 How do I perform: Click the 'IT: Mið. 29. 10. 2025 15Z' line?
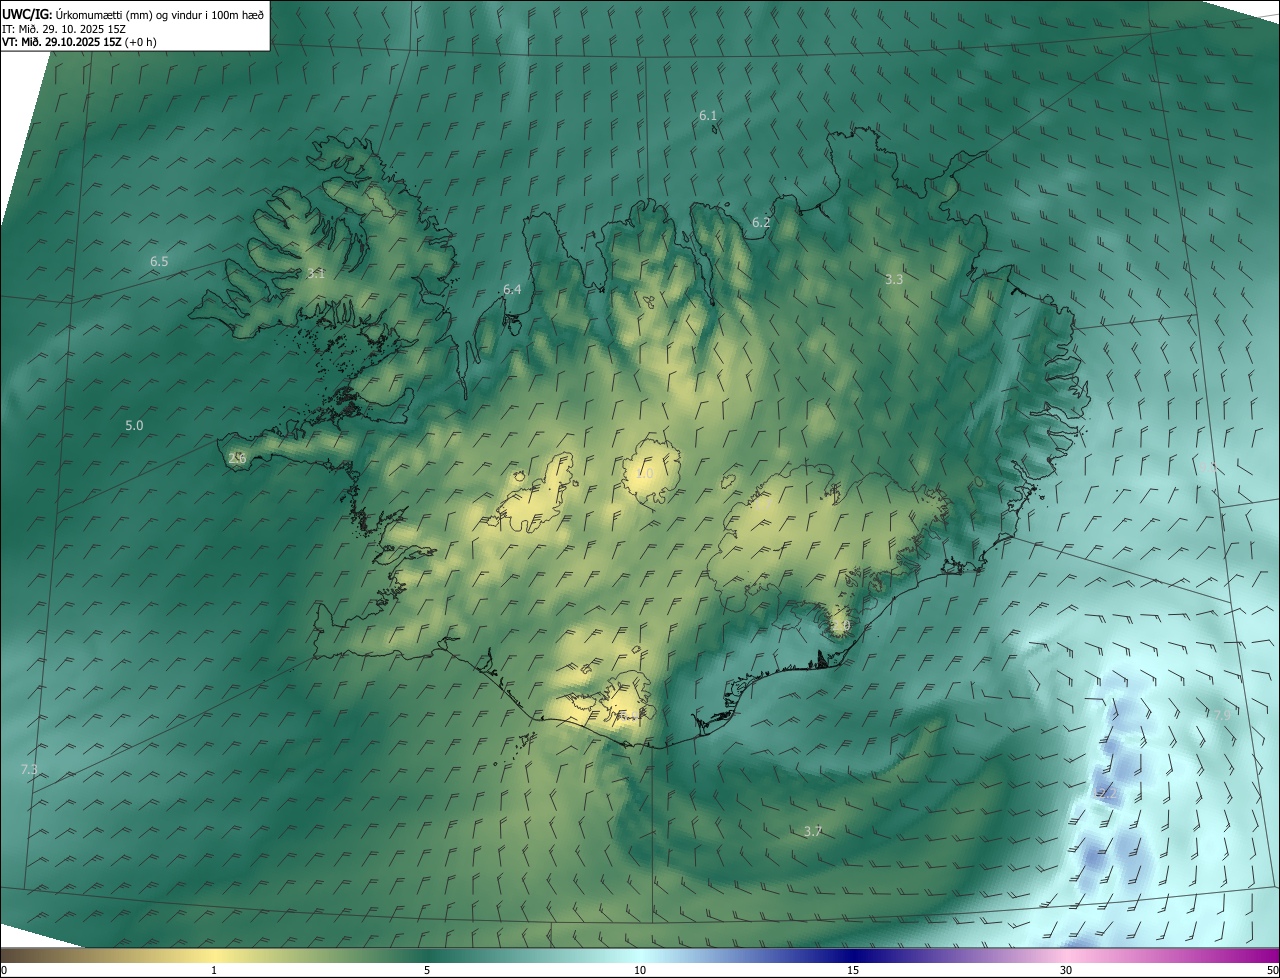65,29
